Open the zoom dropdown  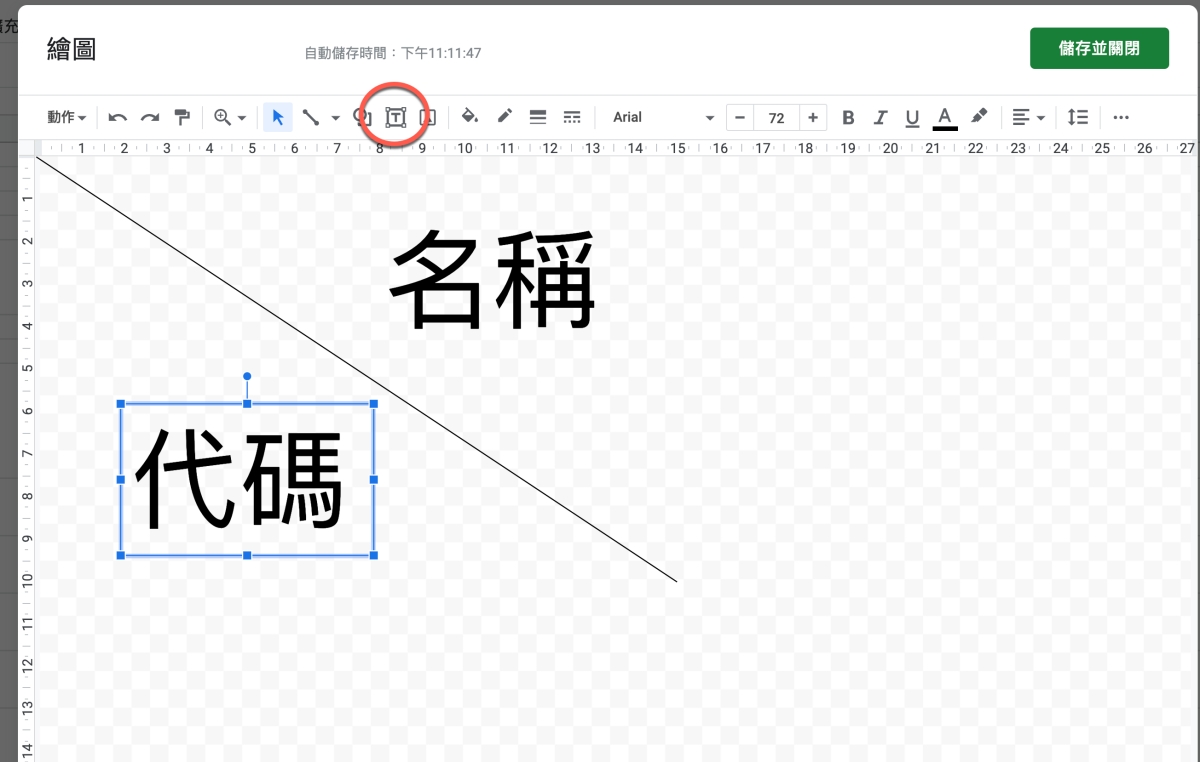click(230, 118)
